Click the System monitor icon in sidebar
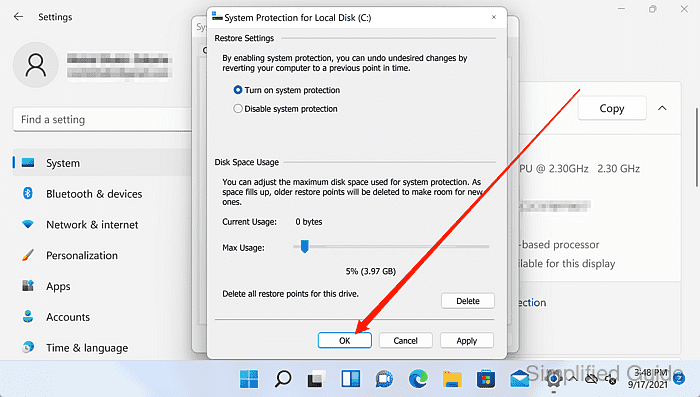The width and height of the screenshot is (700, 397). 28,163
